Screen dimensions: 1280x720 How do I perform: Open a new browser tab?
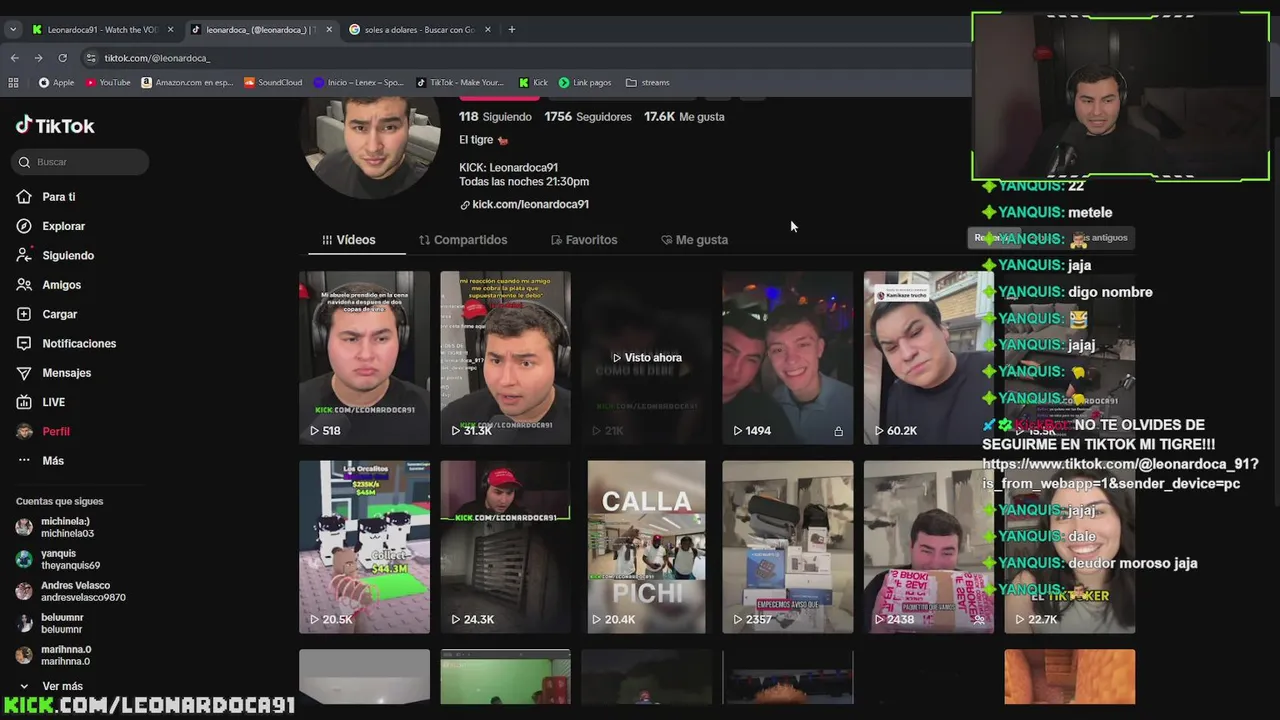click(511, 30)
